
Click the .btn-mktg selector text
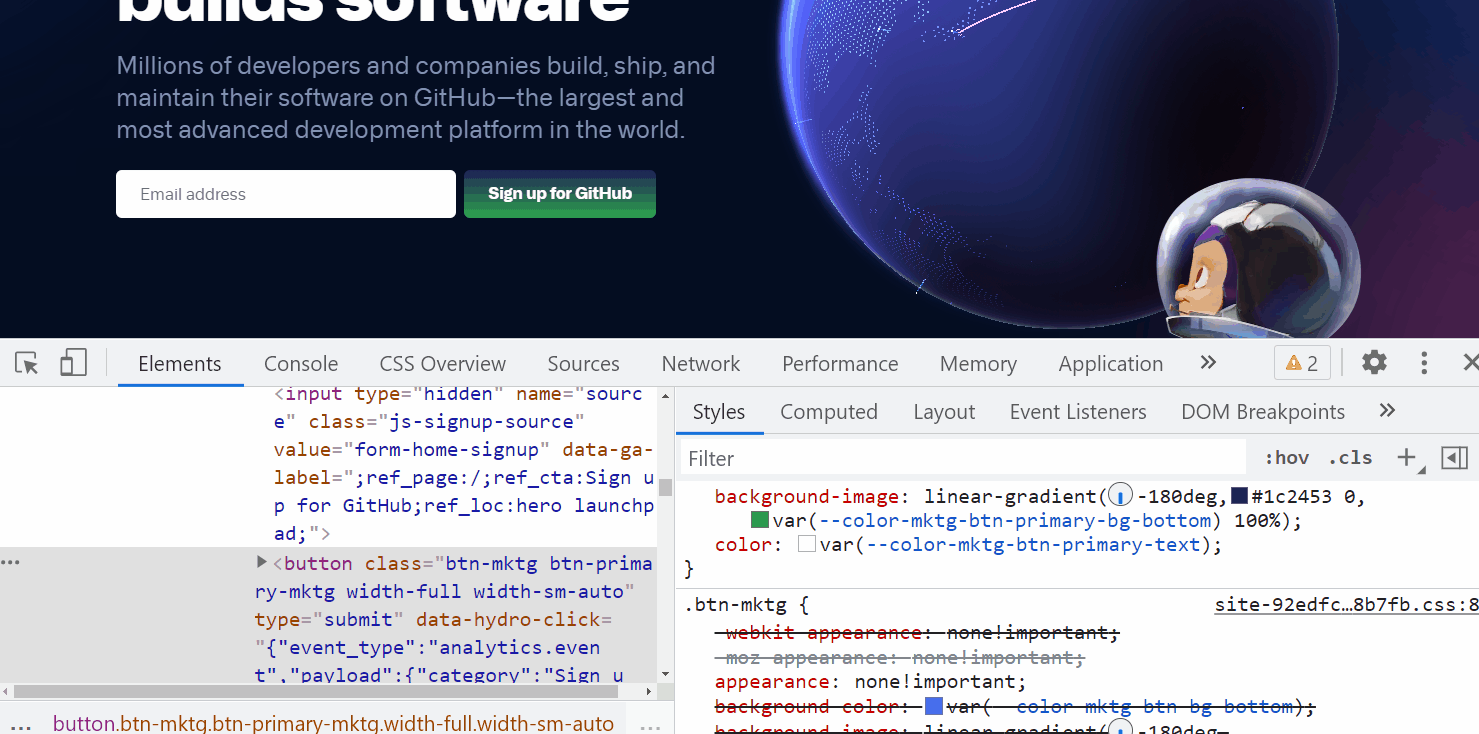739,605
